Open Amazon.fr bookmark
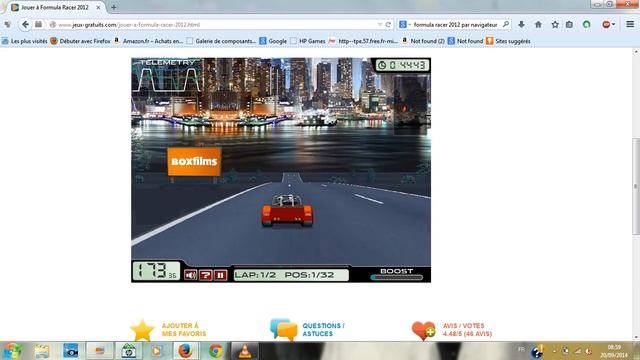The height and width of the screenshot is (360, 640). [148, 41]
